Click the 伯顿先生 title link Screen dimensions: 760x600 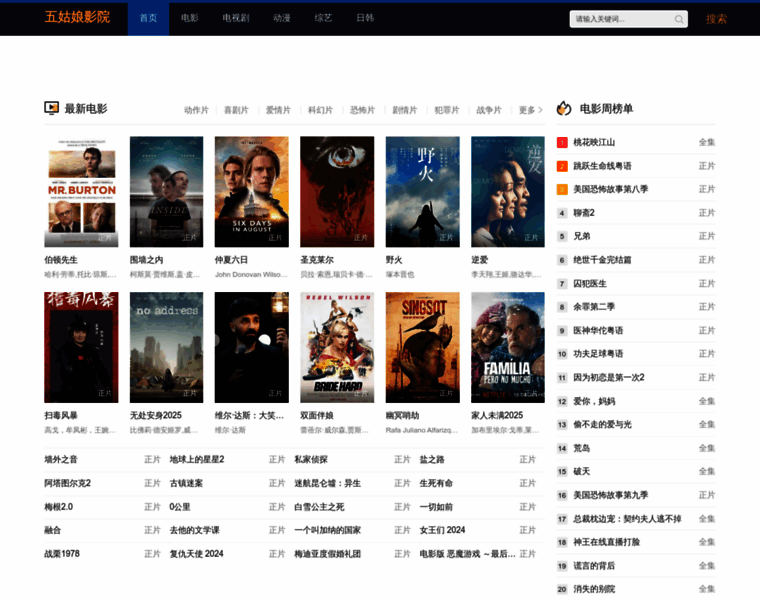[61, 260]
